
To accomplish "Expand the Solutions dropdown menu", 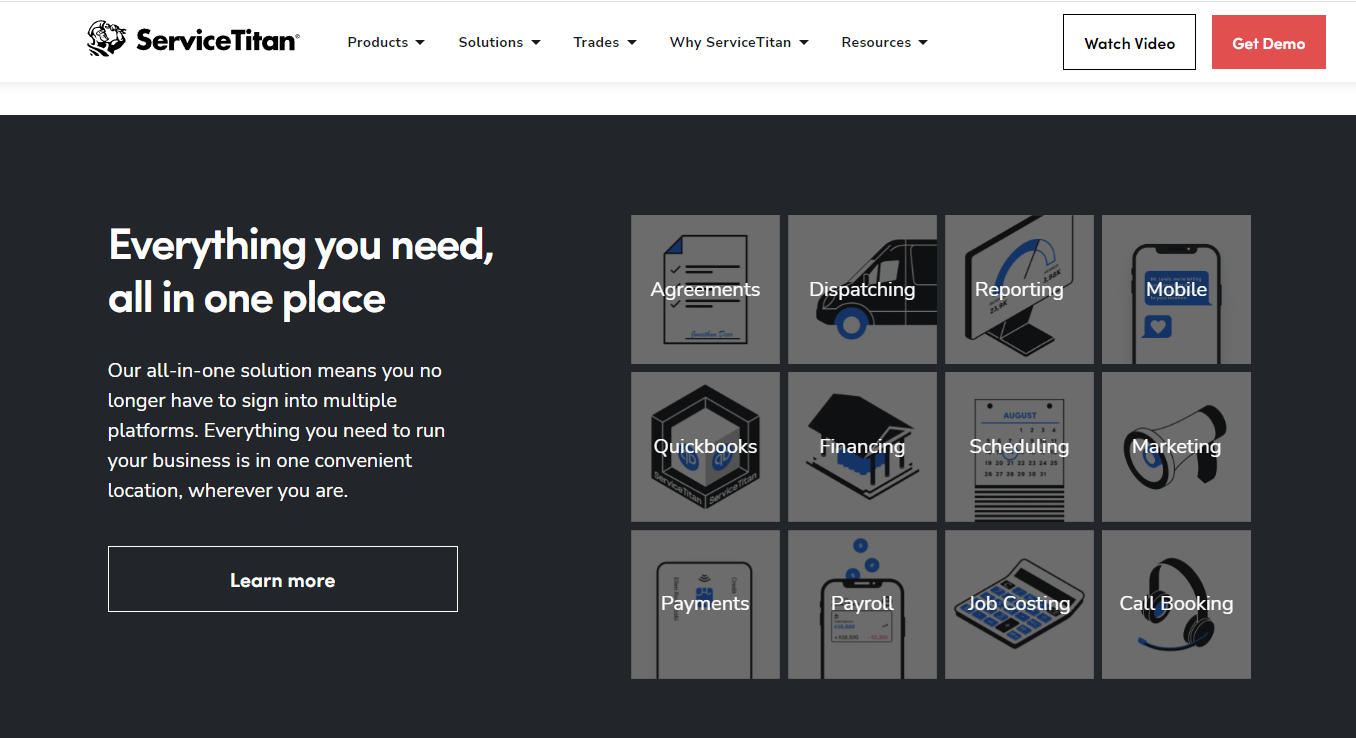I will (x=499, y=42).
